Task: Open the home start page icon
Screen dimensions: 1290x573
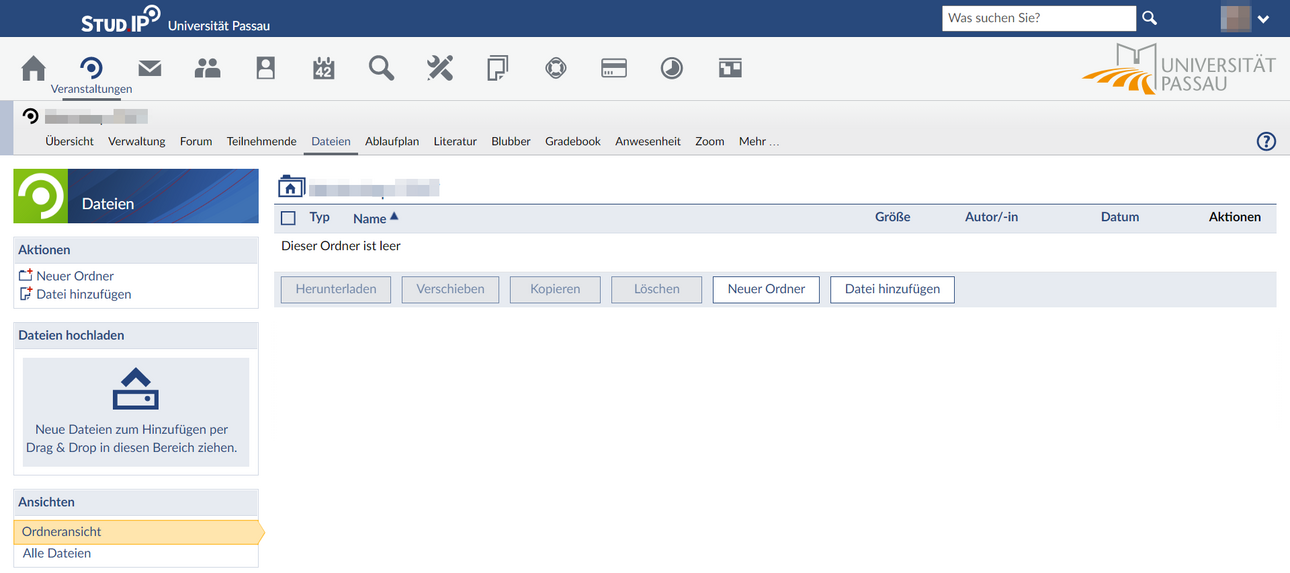Action: pyautogui.click(x=33, y=68)
